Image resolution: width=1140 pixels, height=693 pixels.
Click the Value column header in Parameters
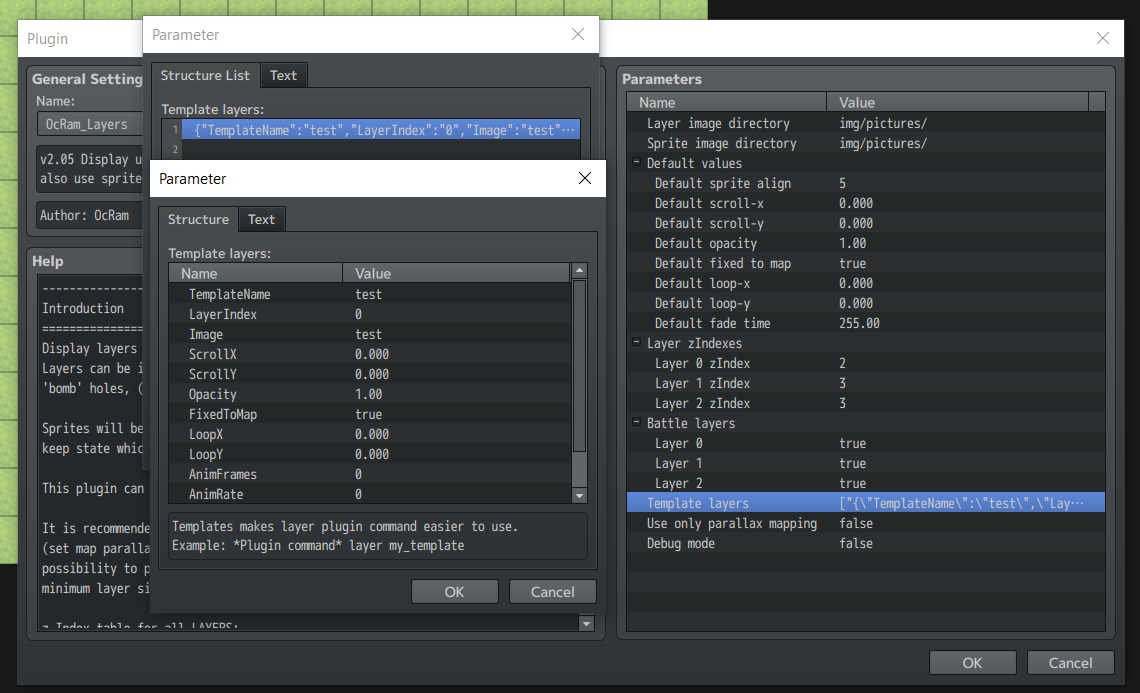958,103
